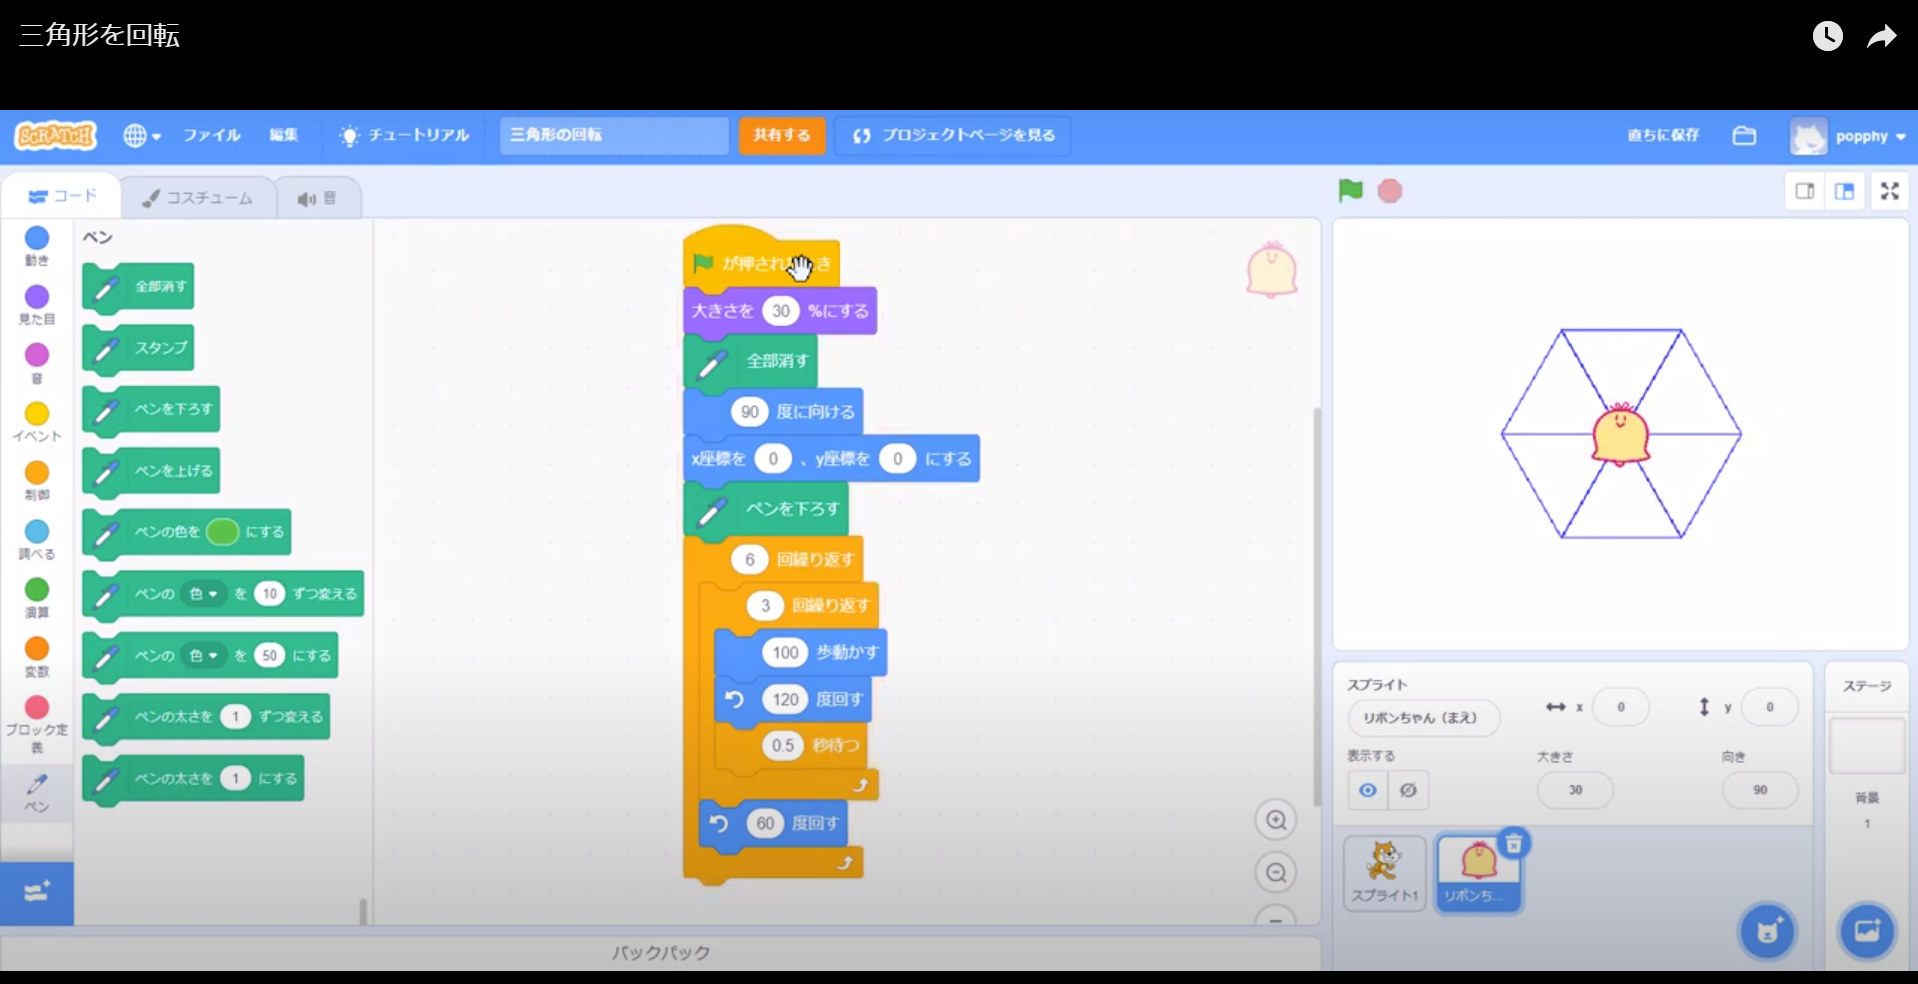Pick the green pen color swatch
The image size is (1918, 984).
(x=222, y=532)
